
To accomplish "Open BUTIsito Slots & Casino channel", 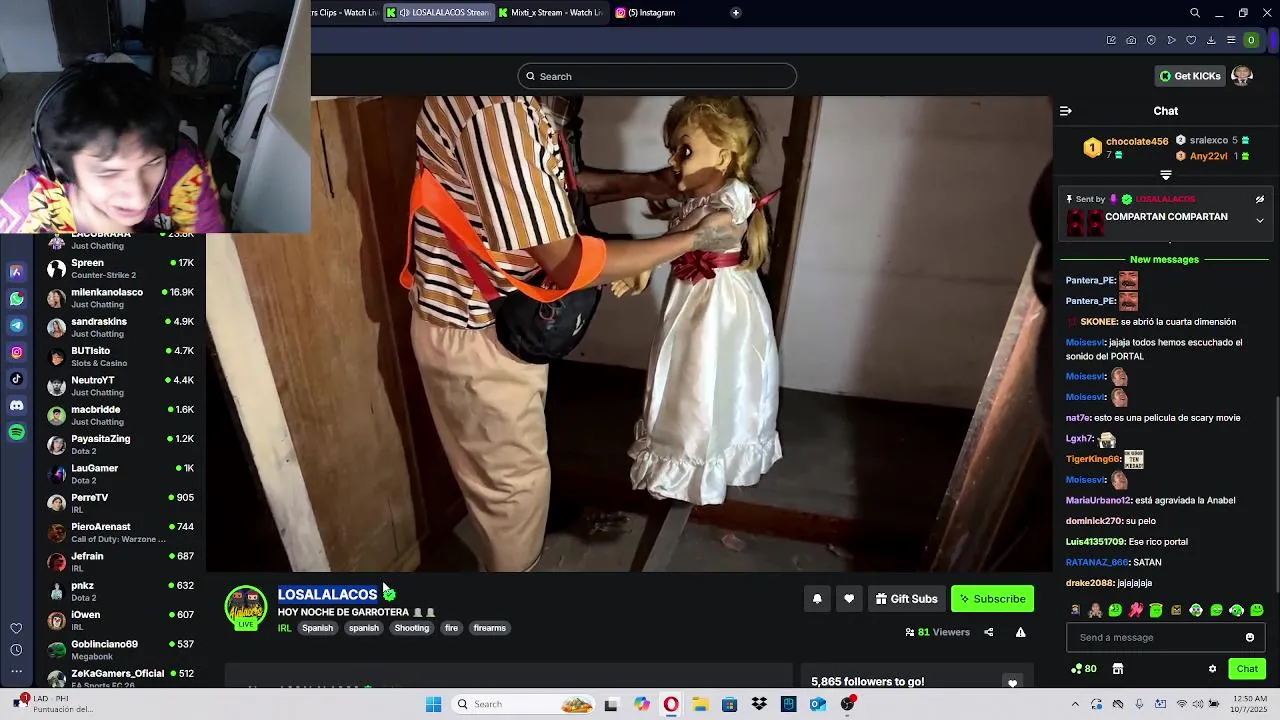I will [x=120, y=357].
